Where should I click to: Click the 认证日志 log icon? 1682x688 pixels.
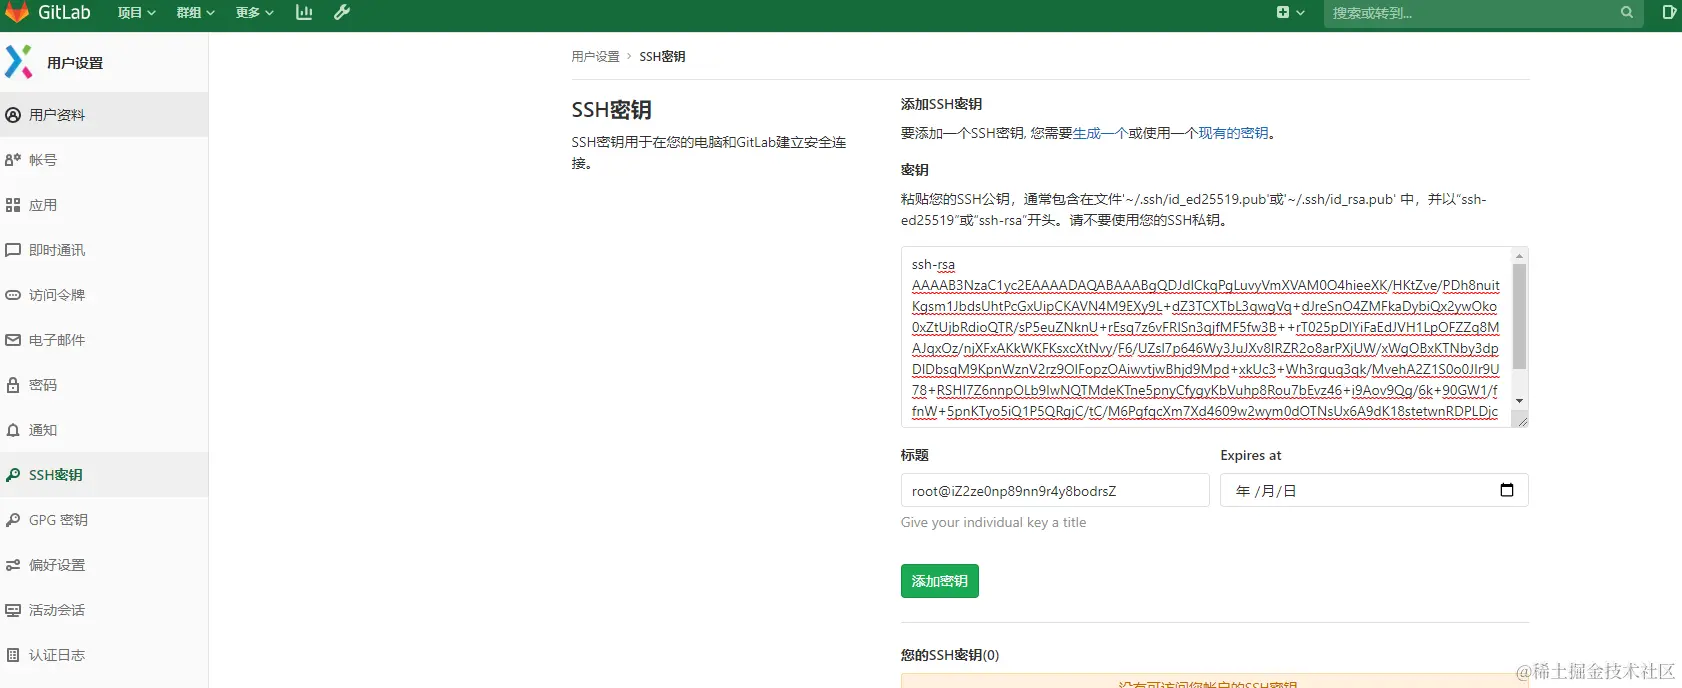(x=13, y=655)
